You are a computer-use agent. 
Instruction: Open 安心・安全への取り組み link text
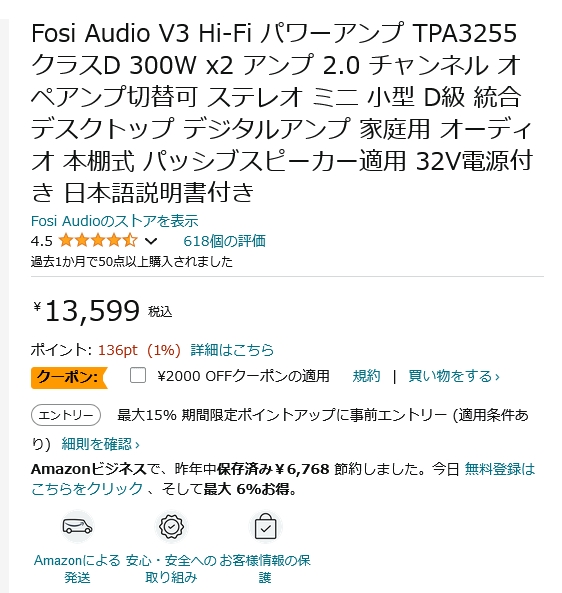pos(171,569)
